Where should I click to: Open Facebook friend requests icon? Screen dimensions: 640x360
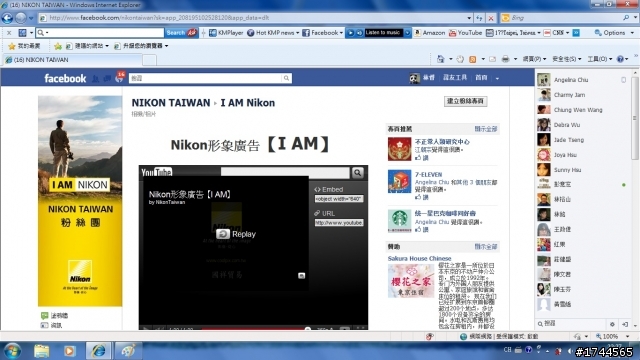tap(96, 78)
